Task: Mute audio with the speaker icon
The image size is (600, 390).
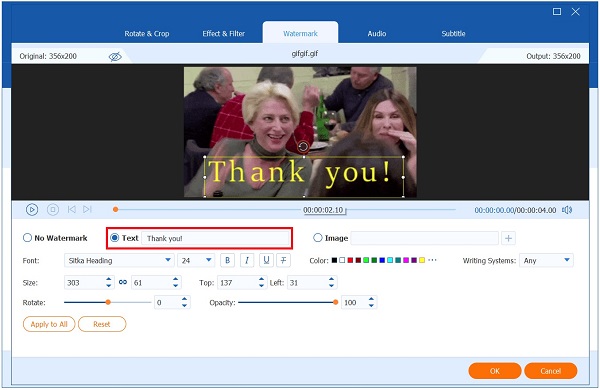Action: pos(567,210)
